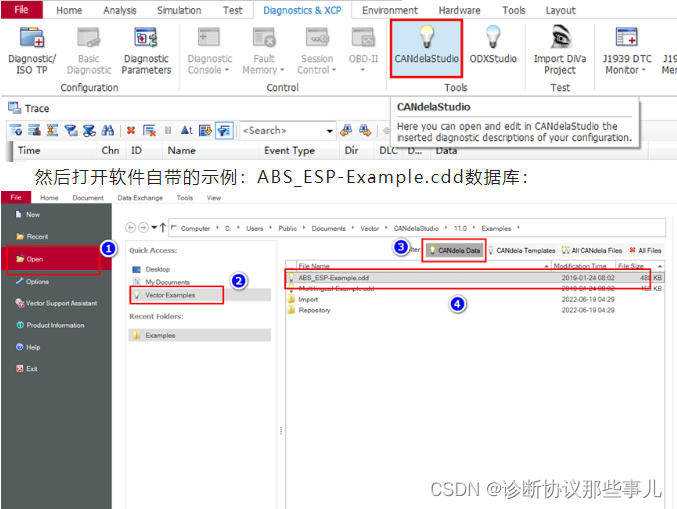Expand the Fault Memory menu
677x509 pixels.
click(263, 51)
